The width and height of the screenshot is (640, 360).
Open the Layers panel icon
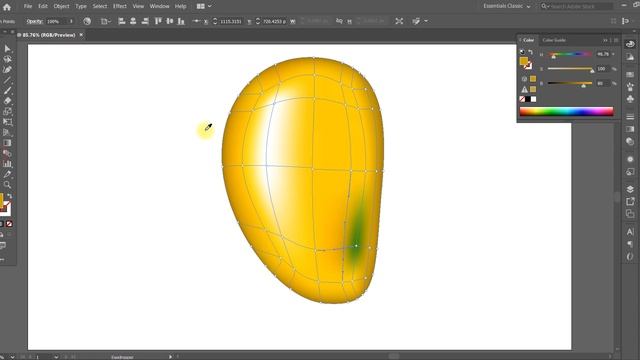630,189
